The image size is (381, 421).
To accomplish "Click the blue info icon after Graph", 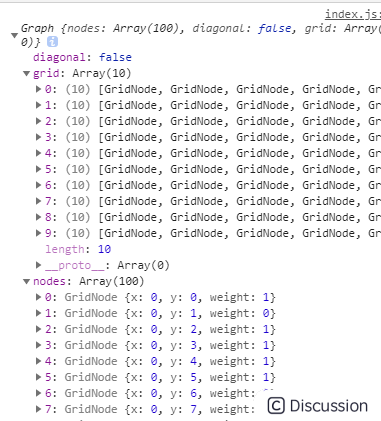I will tap(52, 42).
